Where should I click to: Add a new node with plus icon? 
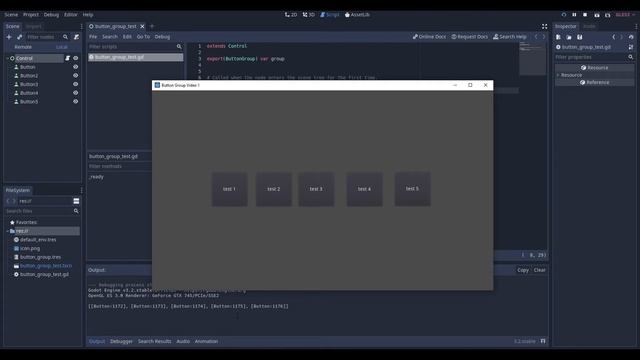click(9, 37)
